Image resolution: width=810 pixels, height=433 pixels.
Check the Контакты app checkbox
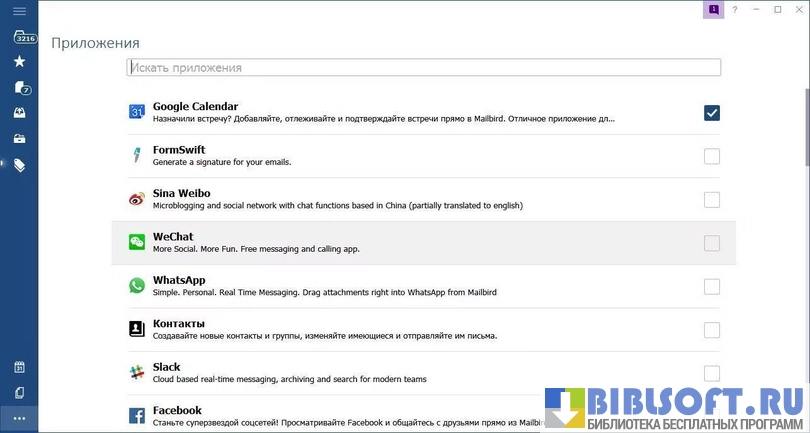click(711, 330)
